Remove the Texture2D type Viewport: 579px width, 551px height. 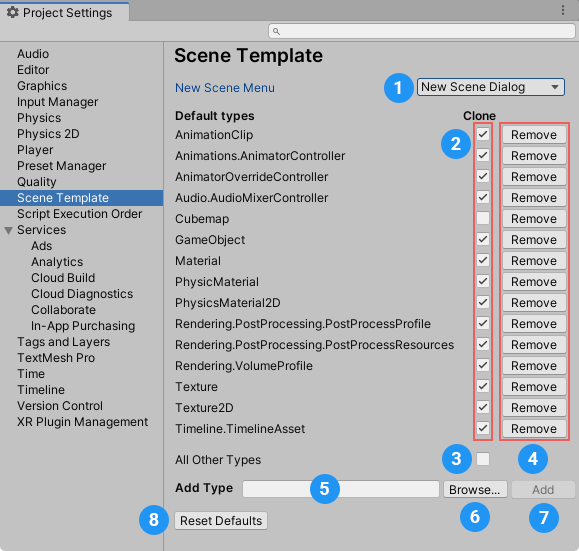click(x=534, y=408)
